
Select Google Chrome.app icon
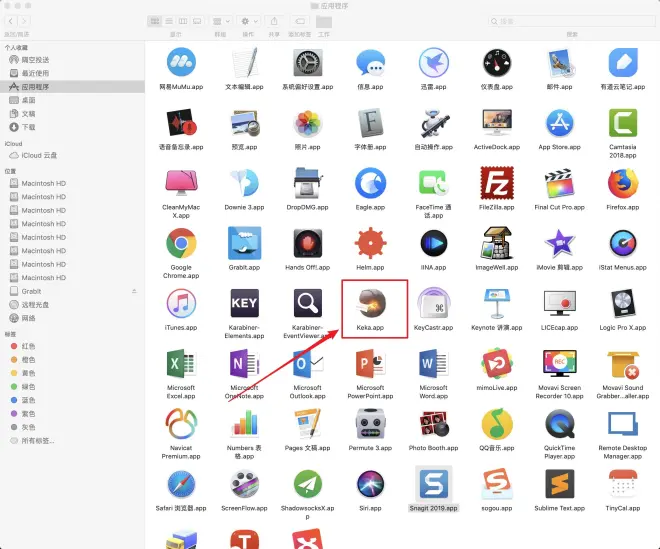[x=181, y=243]
